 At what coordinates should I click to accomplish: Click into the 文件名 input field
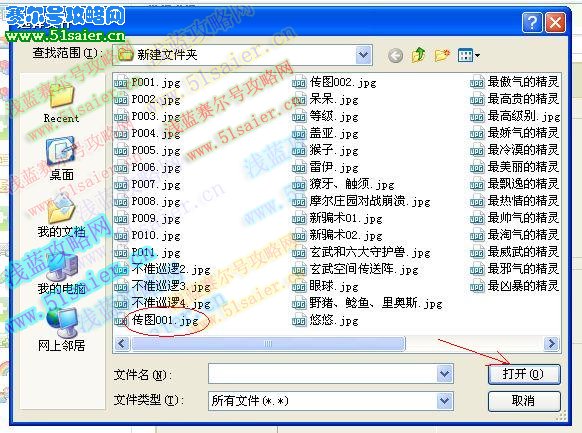coord(323,374)
